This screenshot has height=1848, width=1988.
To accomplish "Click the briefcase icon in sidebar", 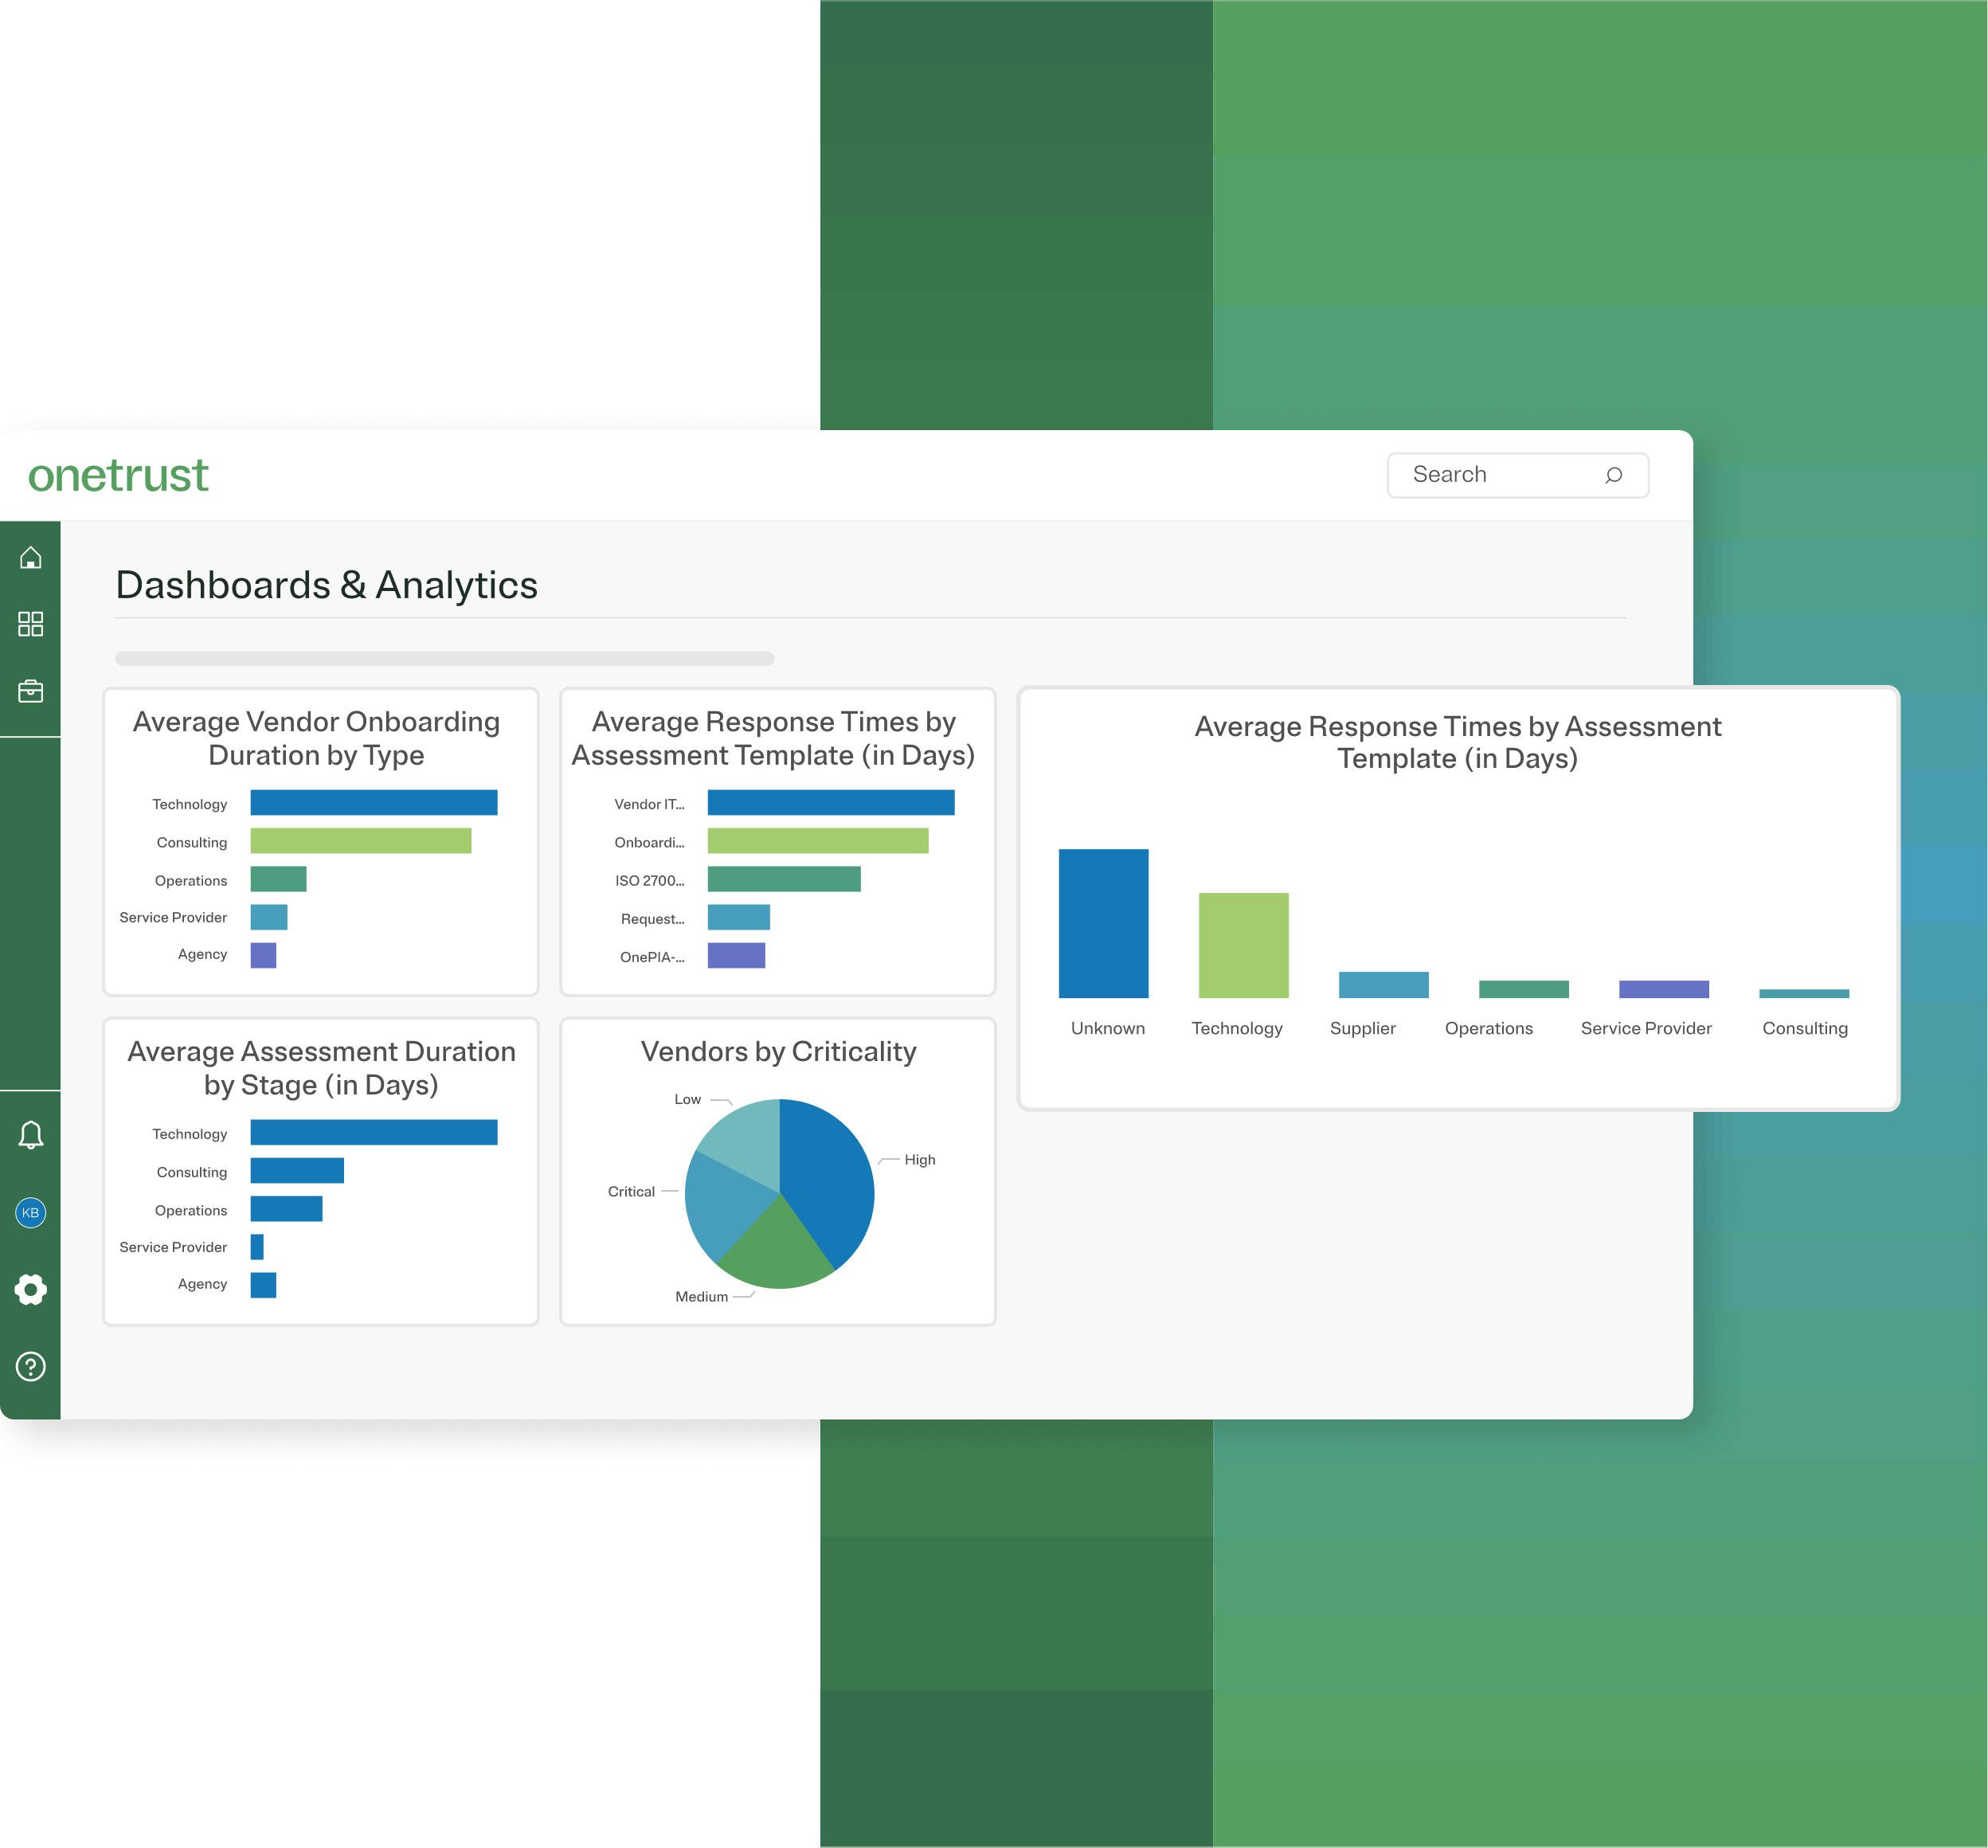I will 30,691.
